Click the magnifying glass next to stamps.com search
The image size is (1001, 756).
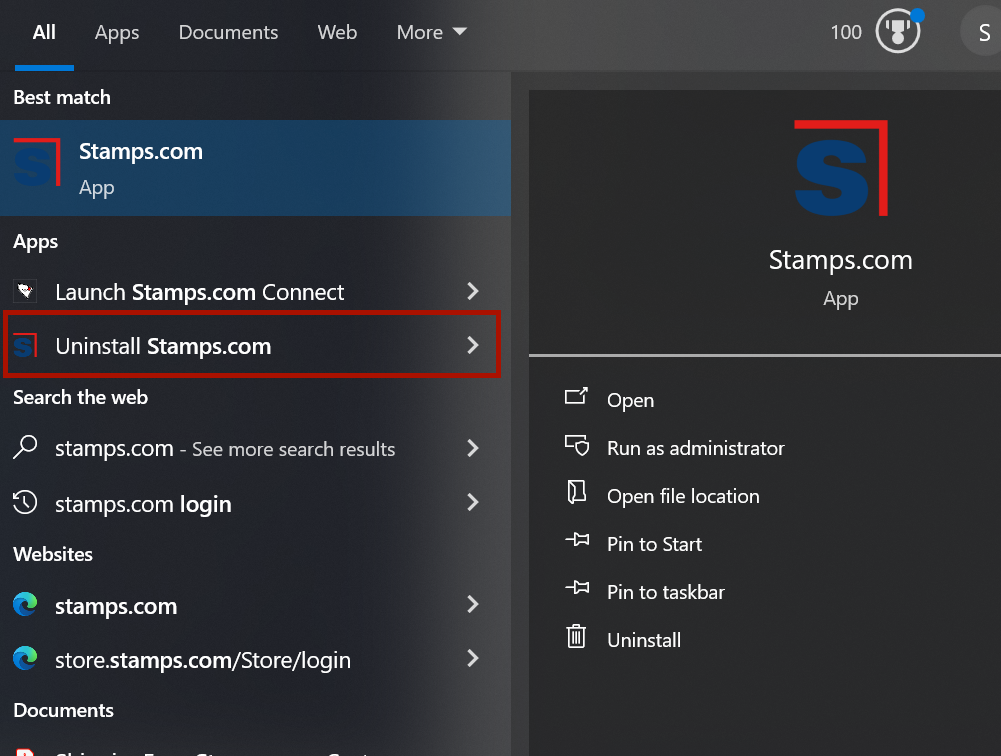[x=24, y=448]
